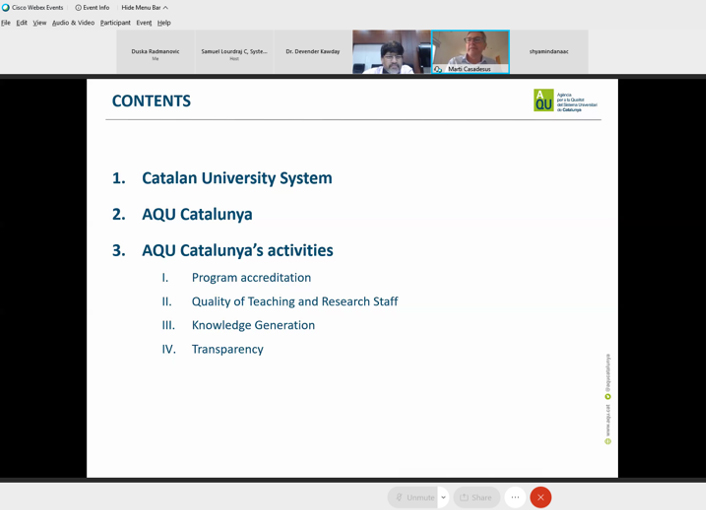Click "AQU Catalunya's activities" heading
The width and height of the screenshot is (706, 510).
(238, 250)
